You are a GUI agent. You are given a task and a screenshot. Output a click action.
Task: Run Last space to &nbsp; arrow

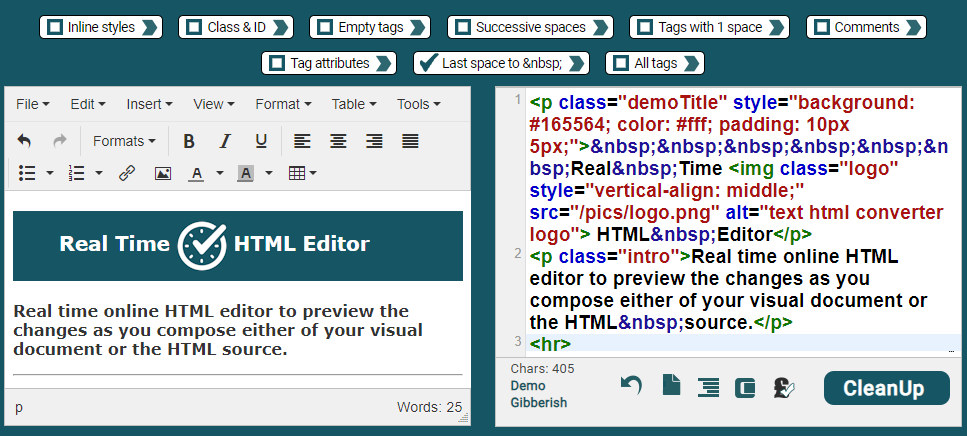click(576, 63)
